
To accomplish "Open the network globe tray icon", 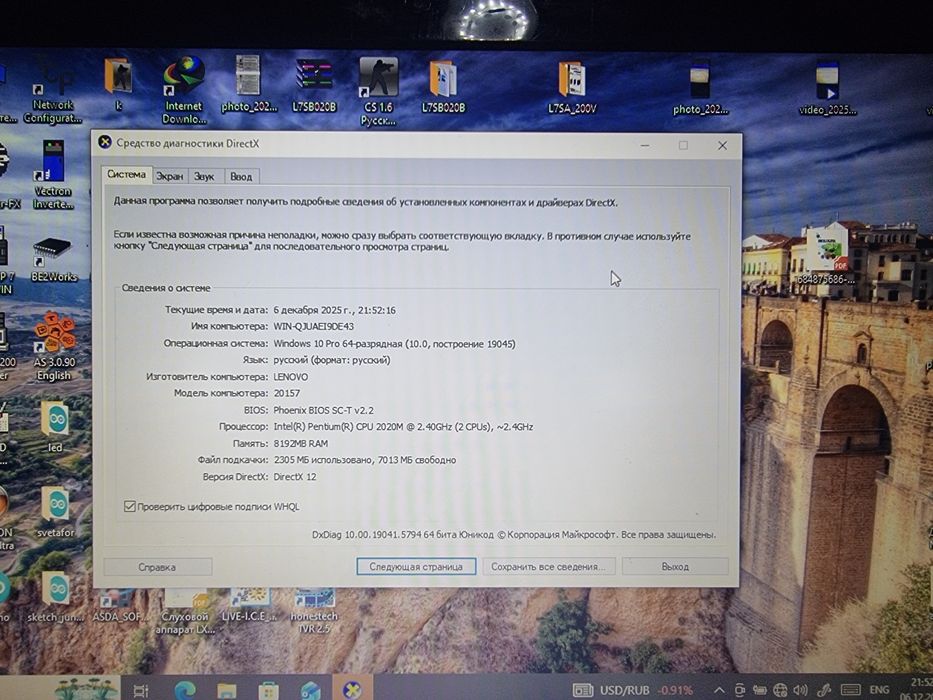I will pyautogui.click(x=780, y=690).
